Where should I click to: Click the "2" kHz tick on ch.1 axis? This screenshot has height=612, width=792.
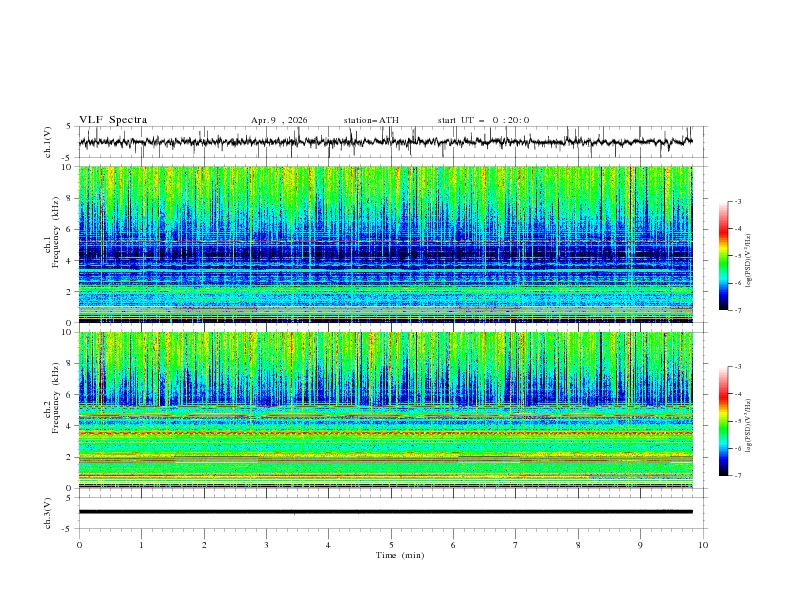tap(70, 291)
